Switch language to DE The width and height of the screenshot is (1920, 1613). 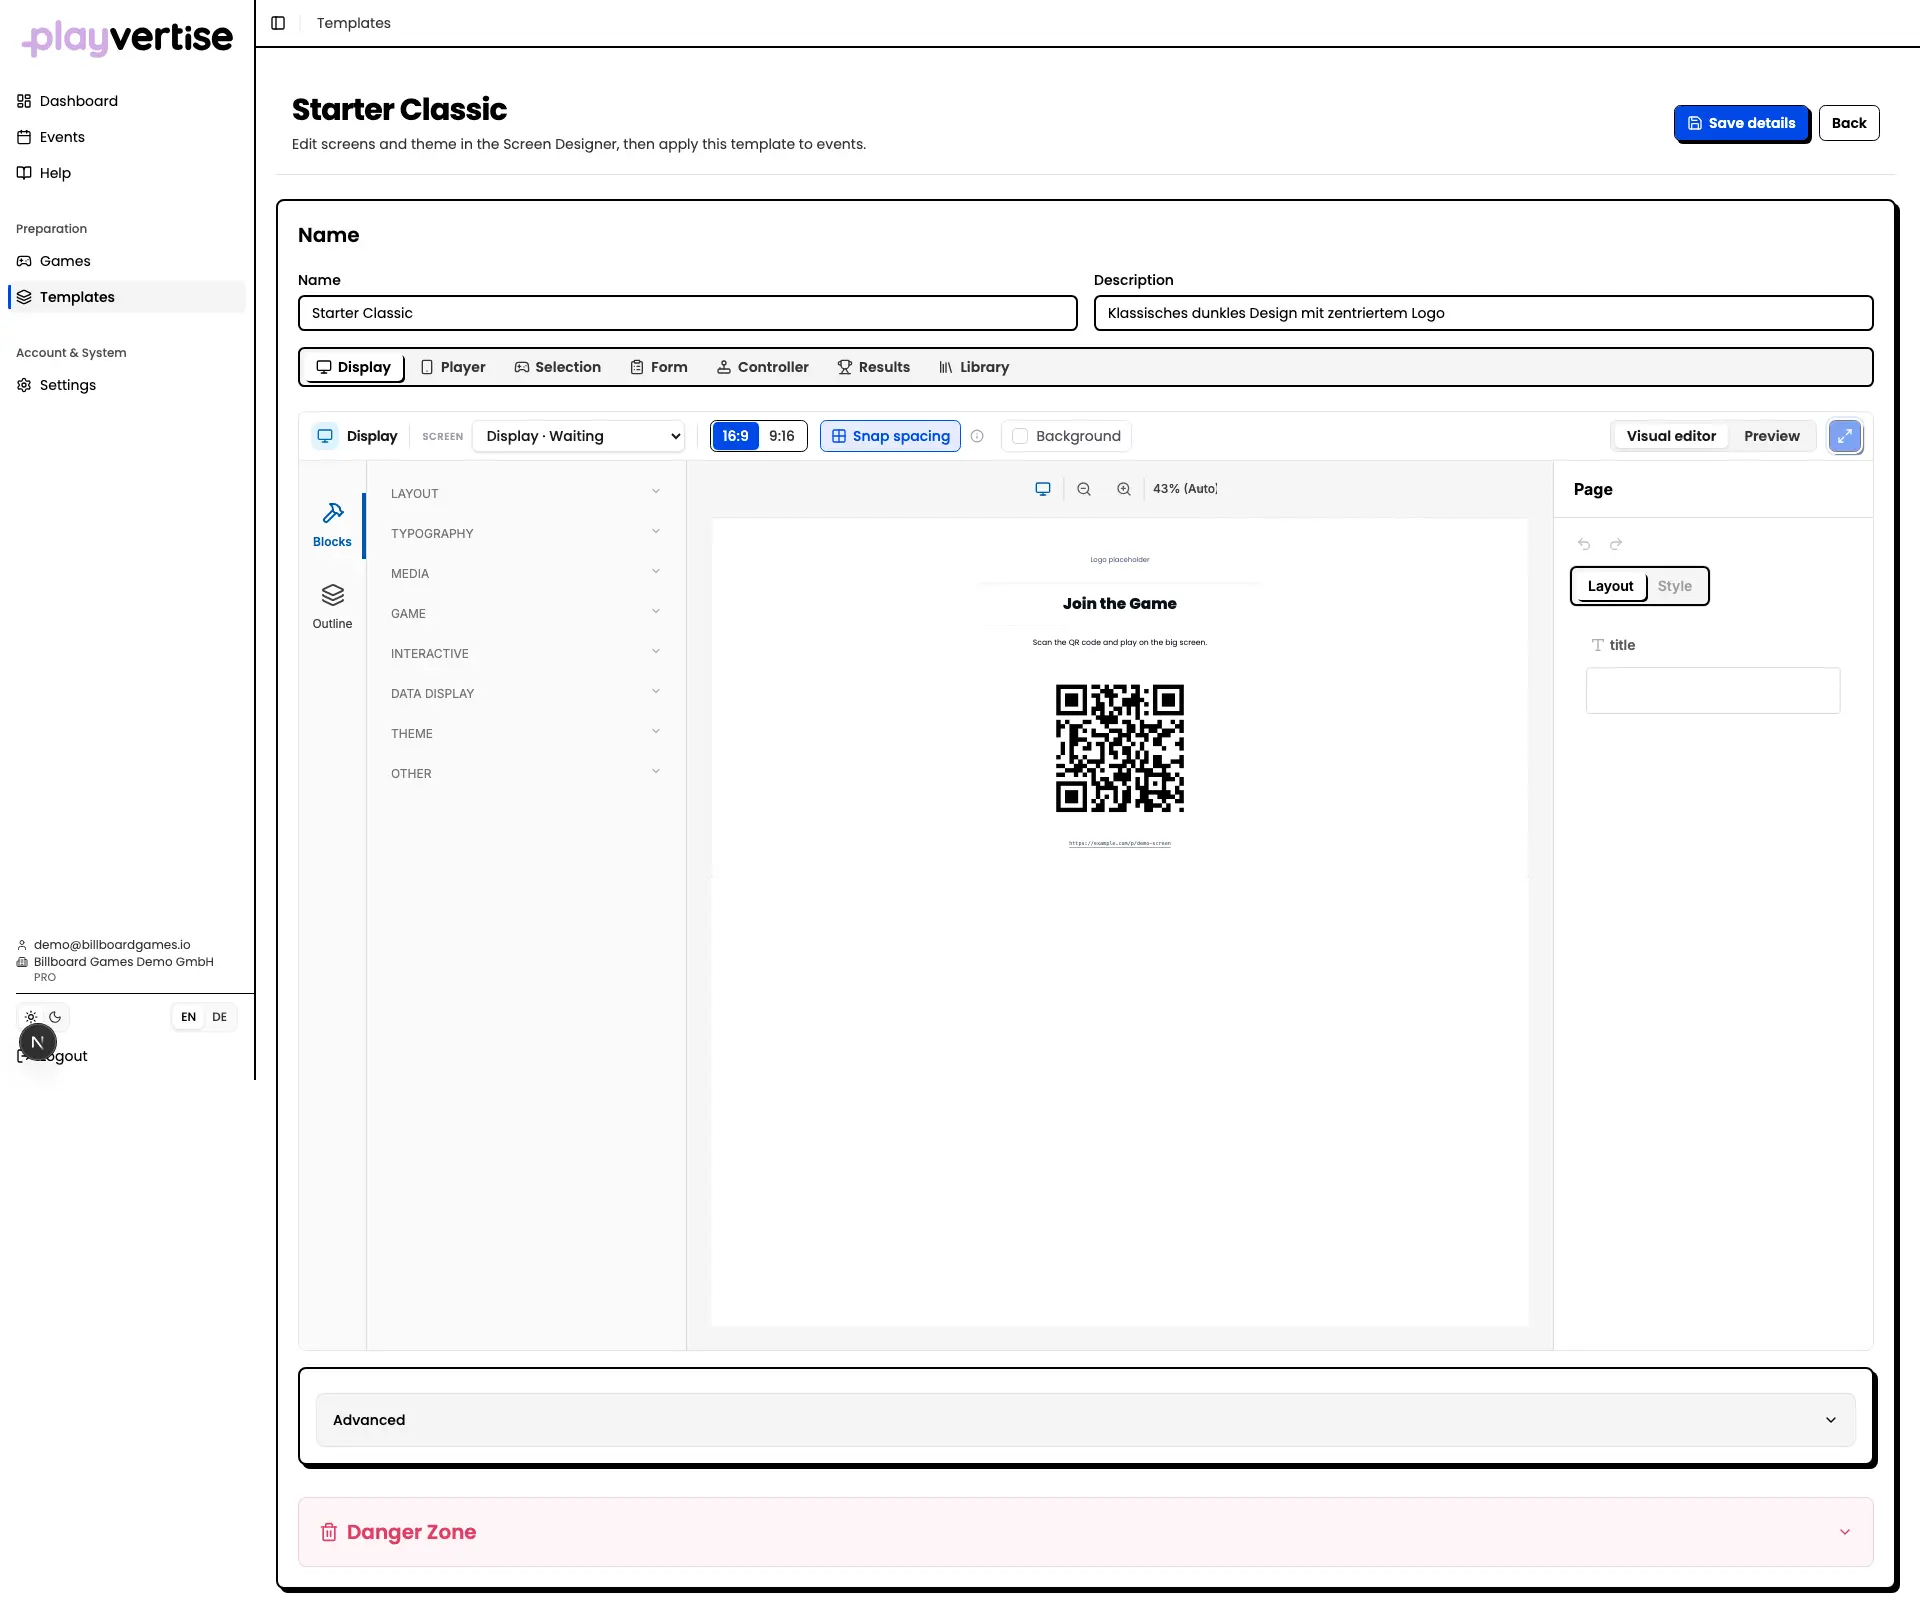coord(220,1017)
